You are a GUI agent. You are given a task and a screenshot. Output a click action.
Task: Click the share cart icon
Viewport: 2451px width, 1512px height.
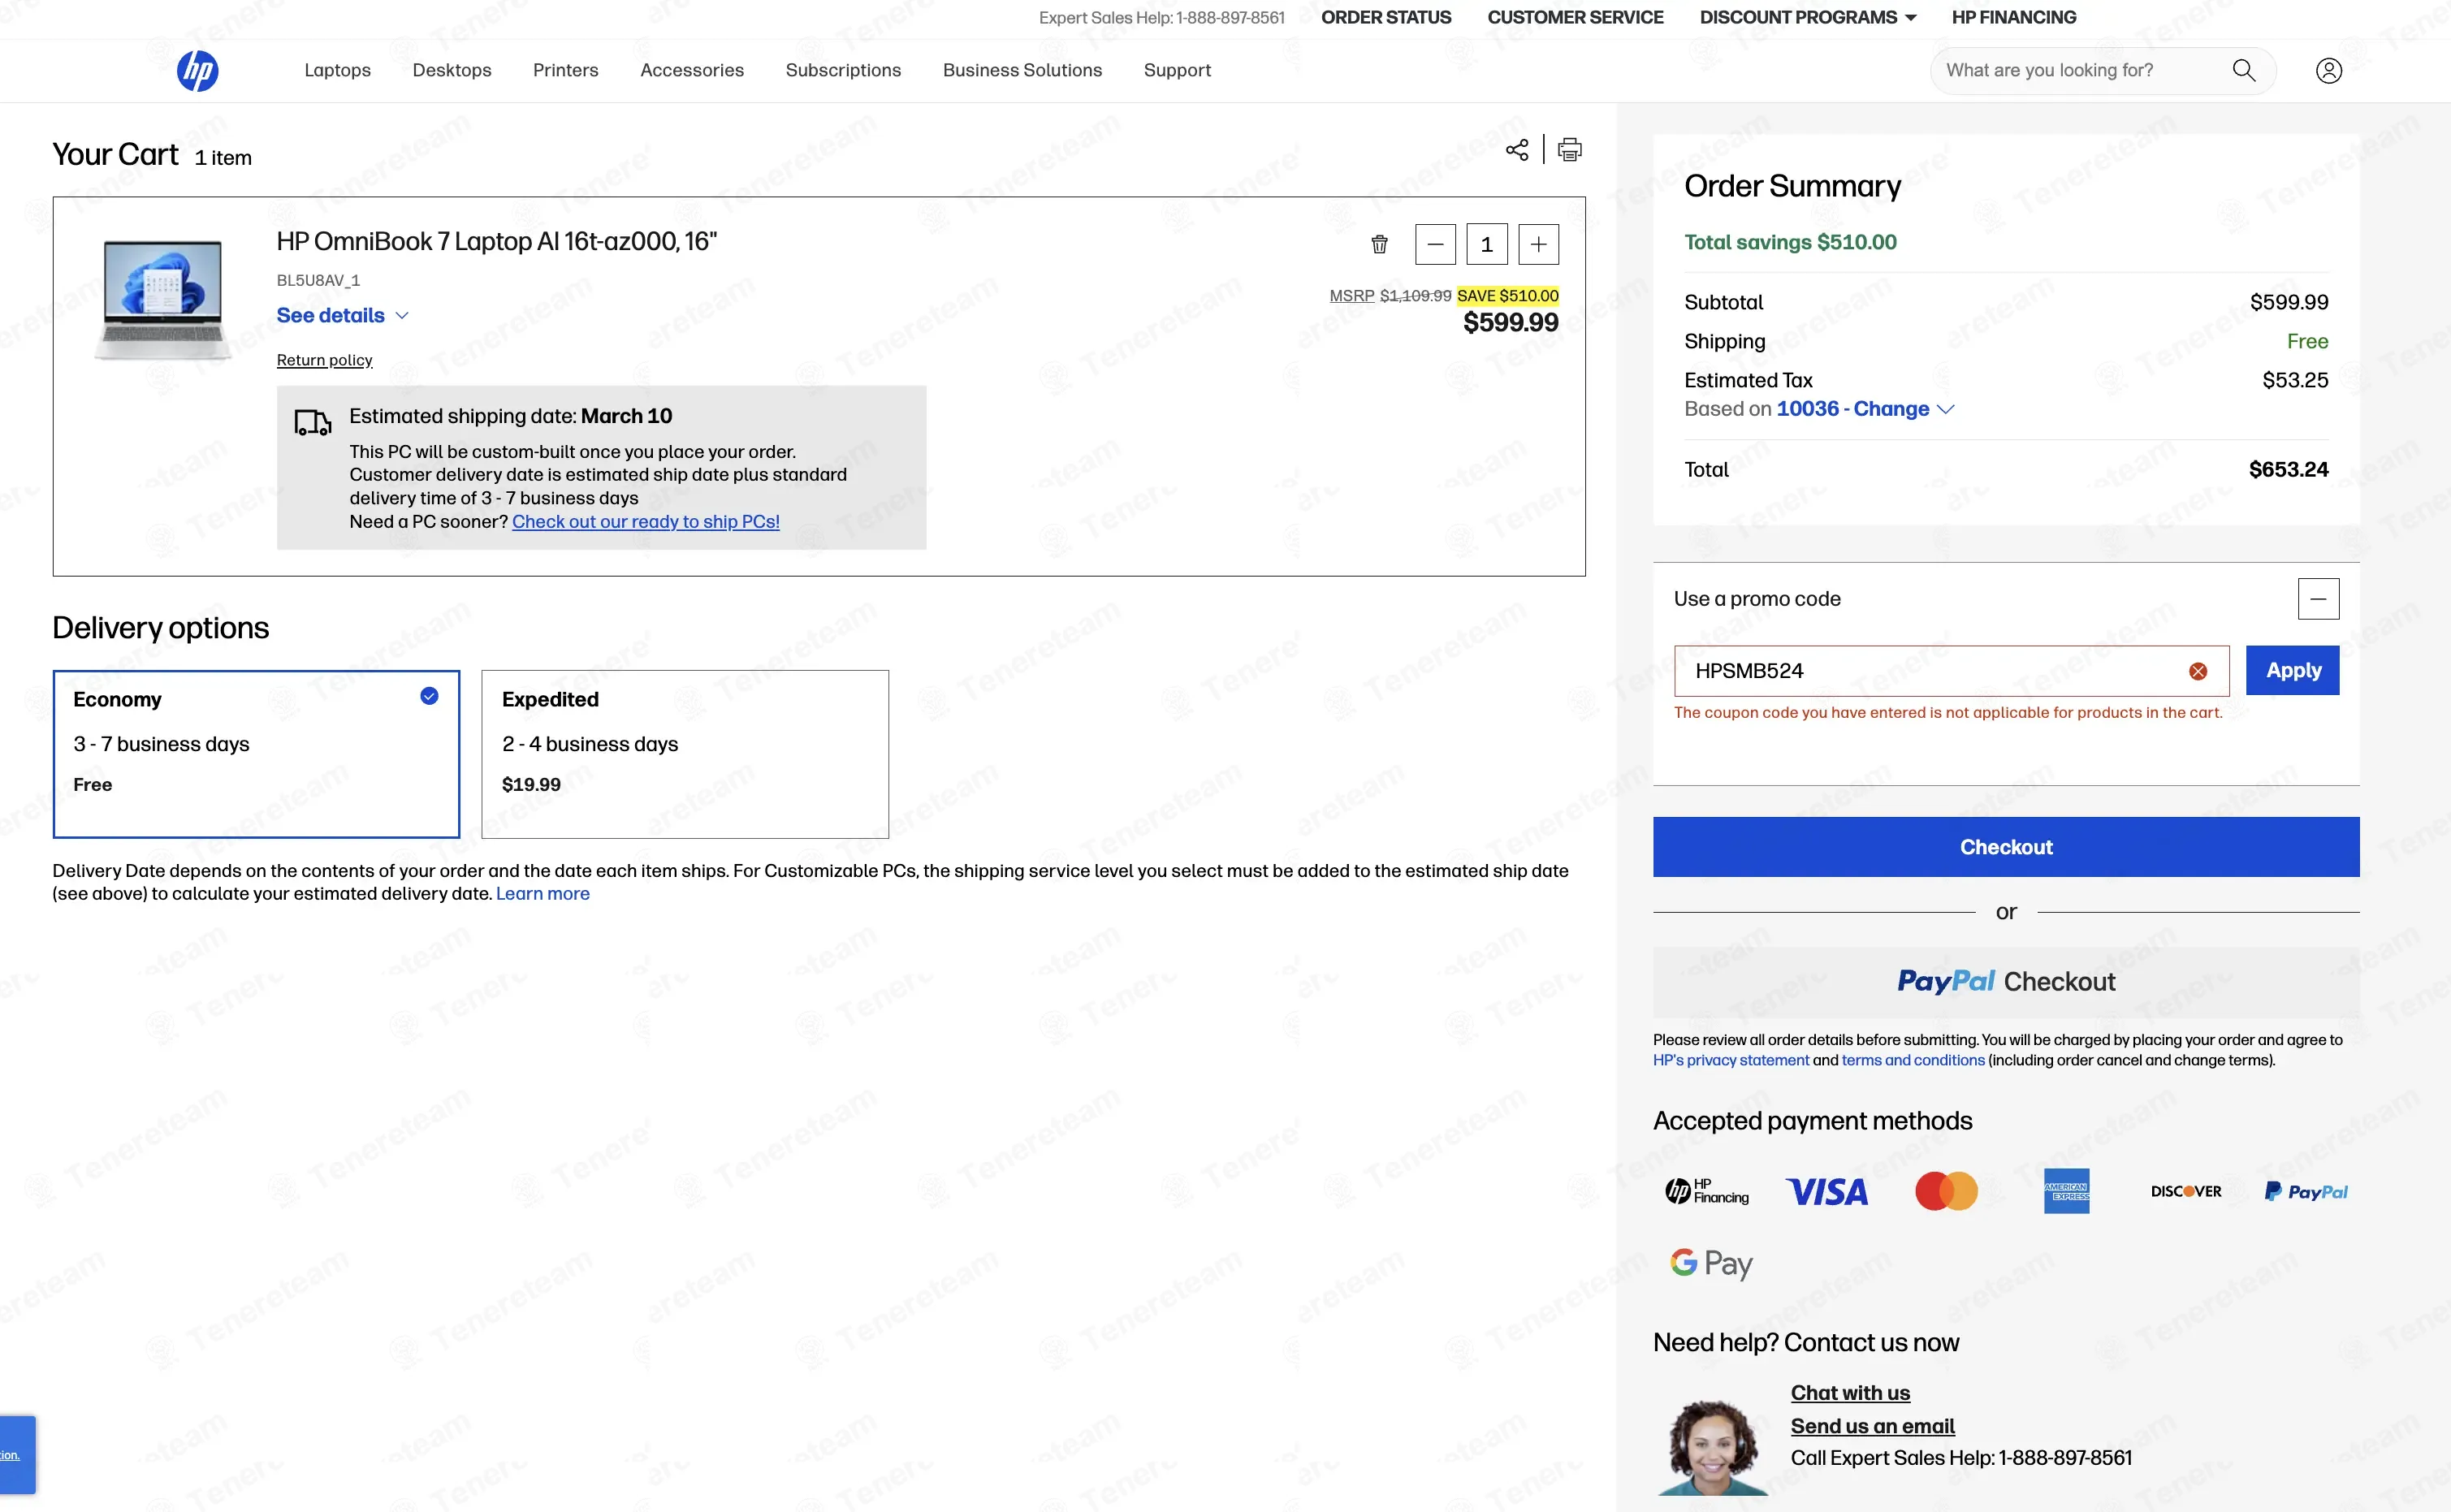tap(1516, 150)
